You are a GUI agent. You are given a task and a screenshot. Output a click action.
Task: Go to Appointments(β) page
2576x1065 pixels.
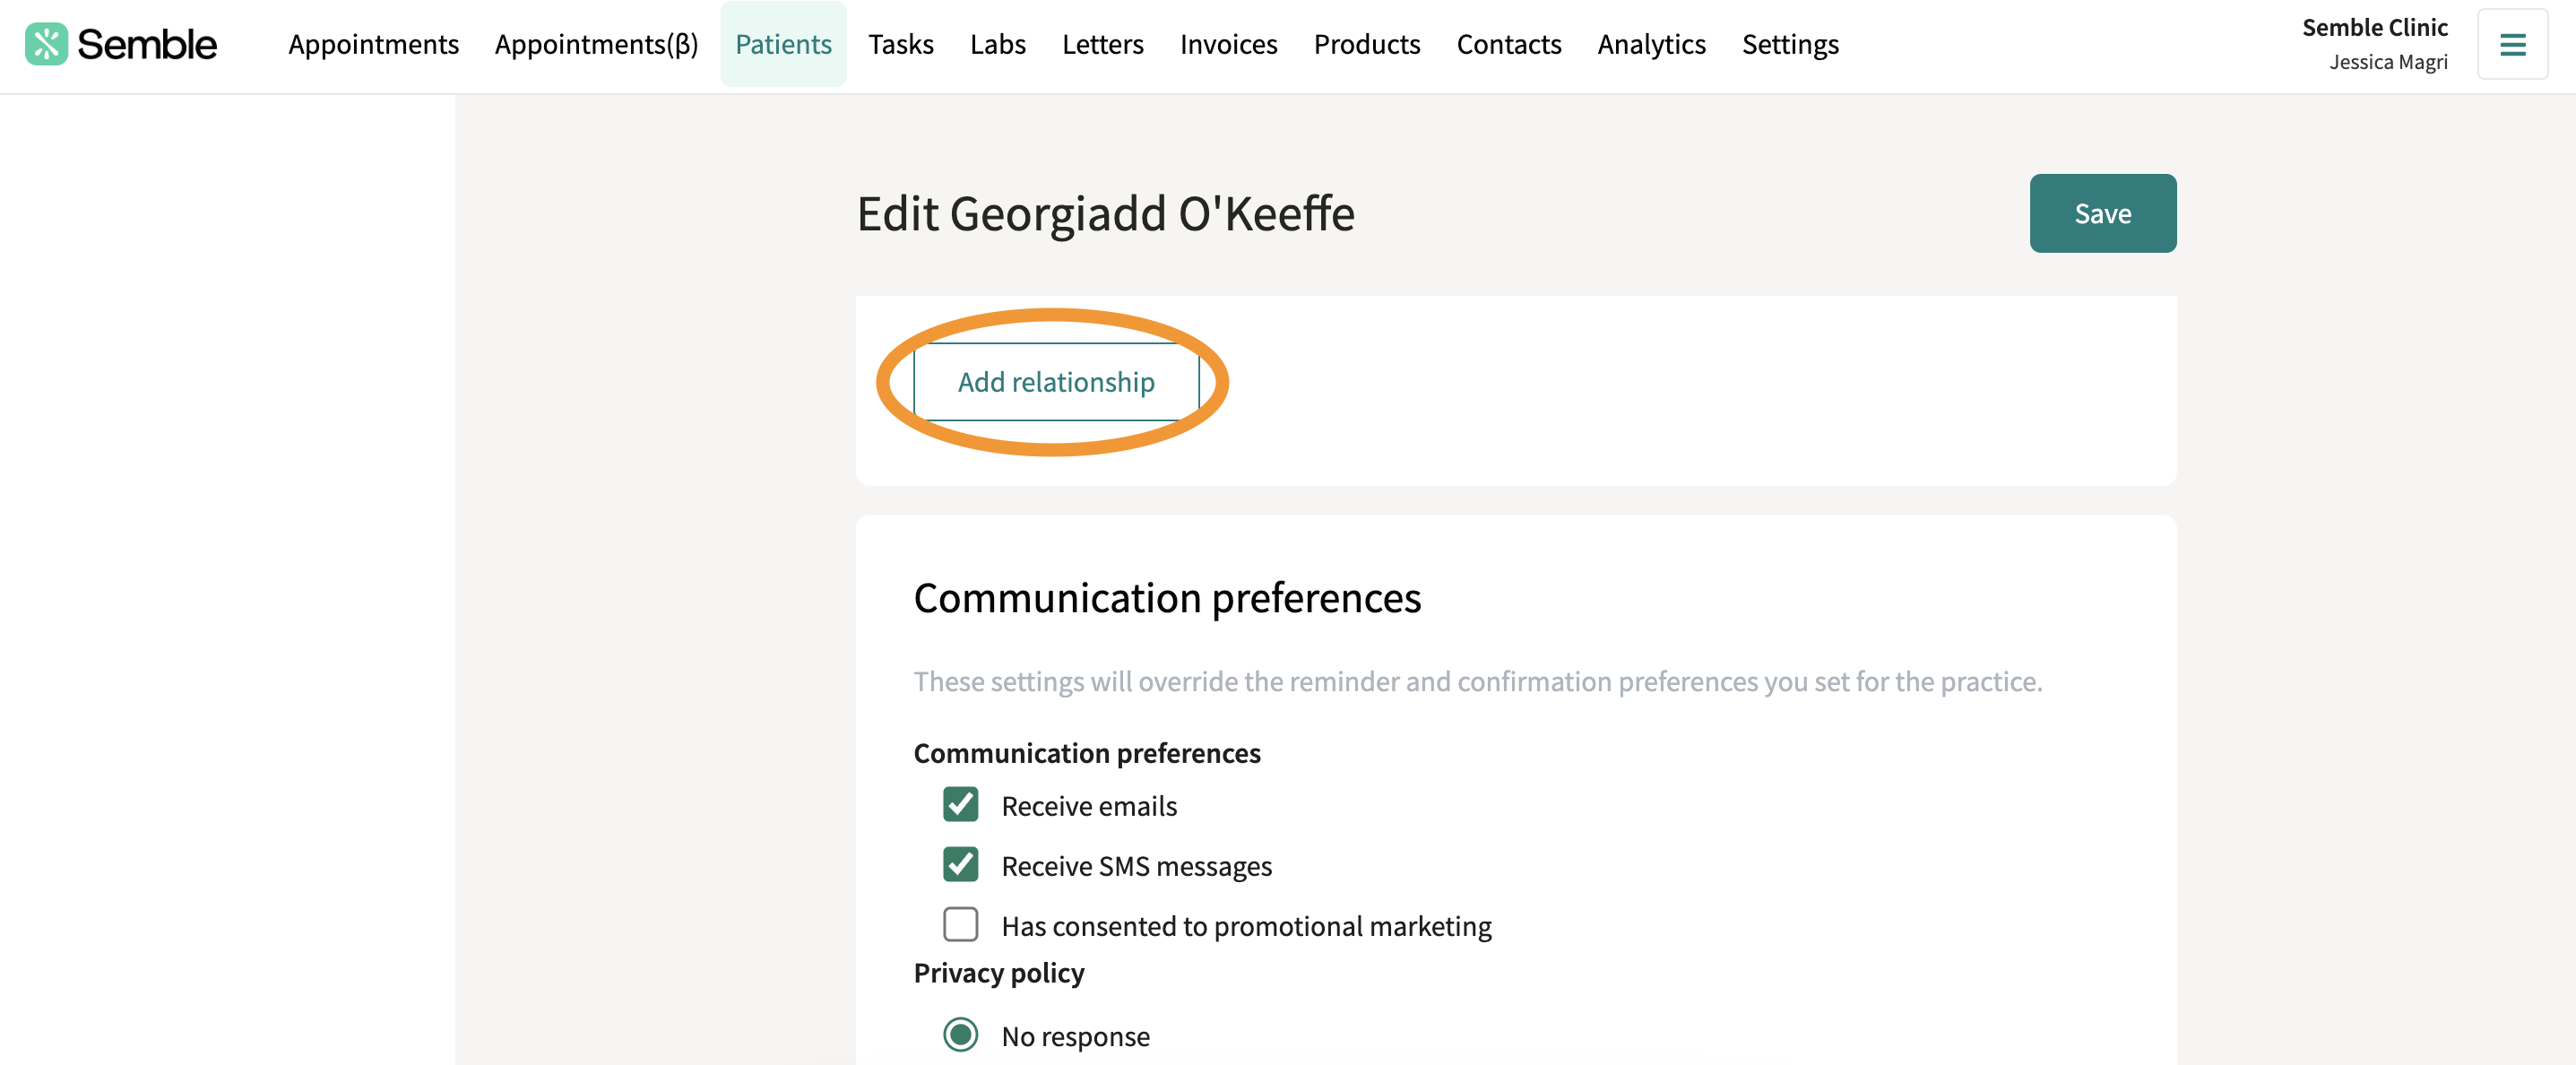click(x=596, y=44)
